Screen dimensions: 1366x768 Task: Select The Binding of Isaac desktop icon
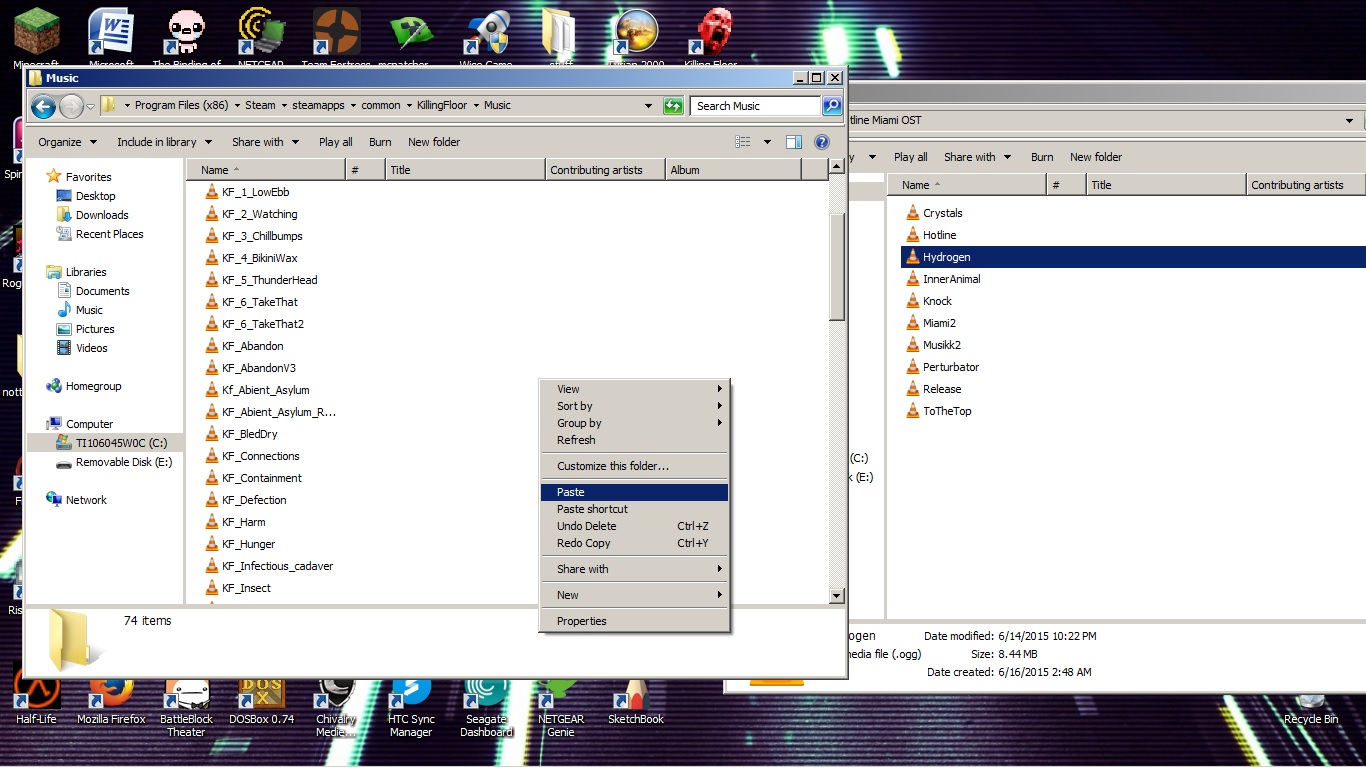point(186,38)
